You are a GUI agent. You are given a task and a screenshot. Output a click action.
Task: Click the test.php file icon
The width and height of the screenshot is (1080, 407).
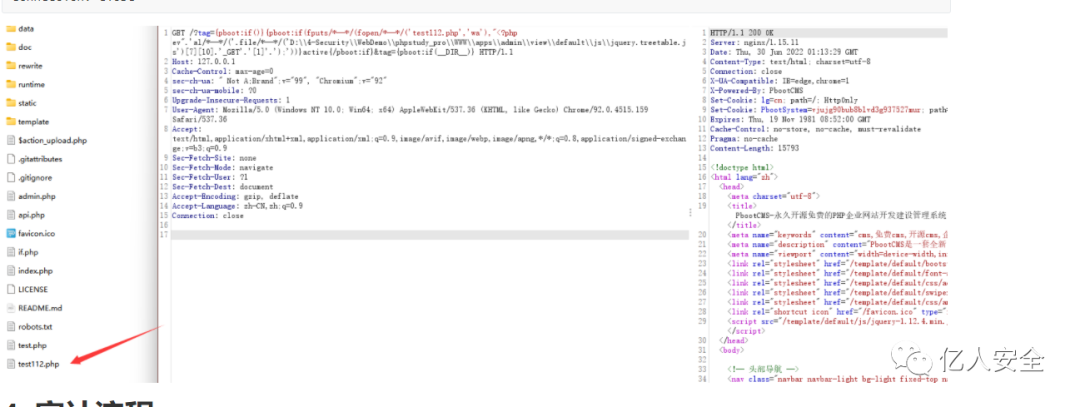pos(10,345)
